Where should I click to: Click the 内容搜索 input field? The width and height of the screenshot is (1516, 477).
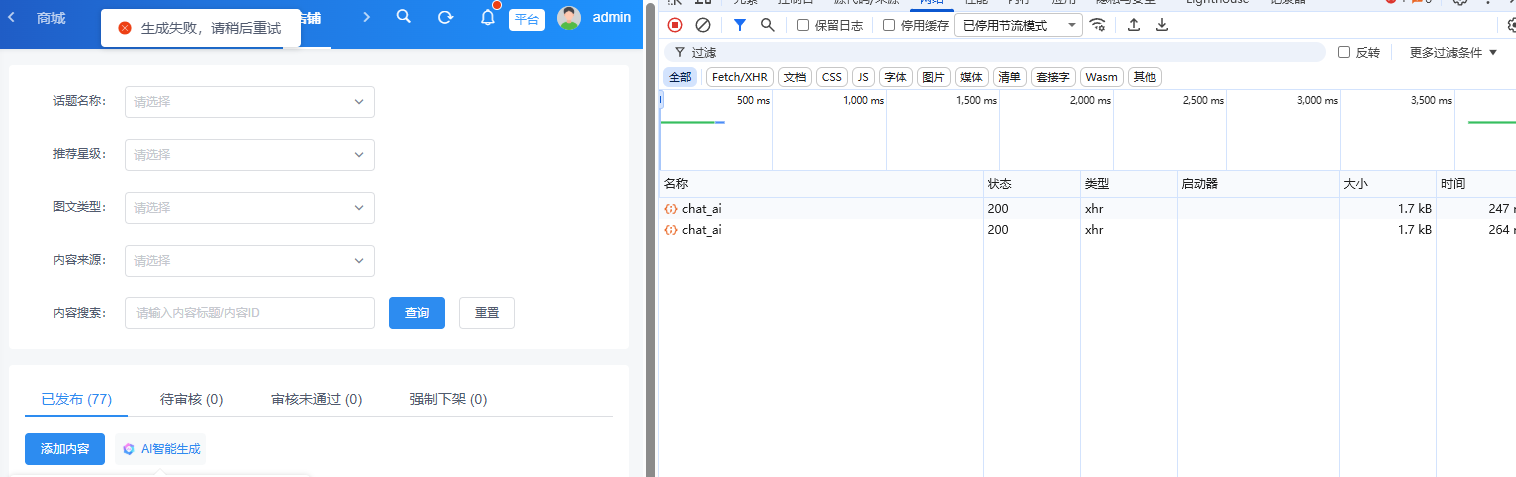(249, 313)
